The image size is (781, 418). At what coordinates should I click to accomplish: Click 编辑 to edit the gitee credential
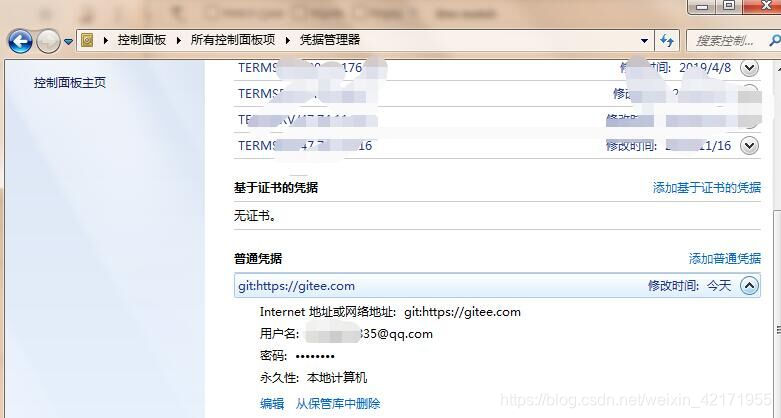pos(272,404)
